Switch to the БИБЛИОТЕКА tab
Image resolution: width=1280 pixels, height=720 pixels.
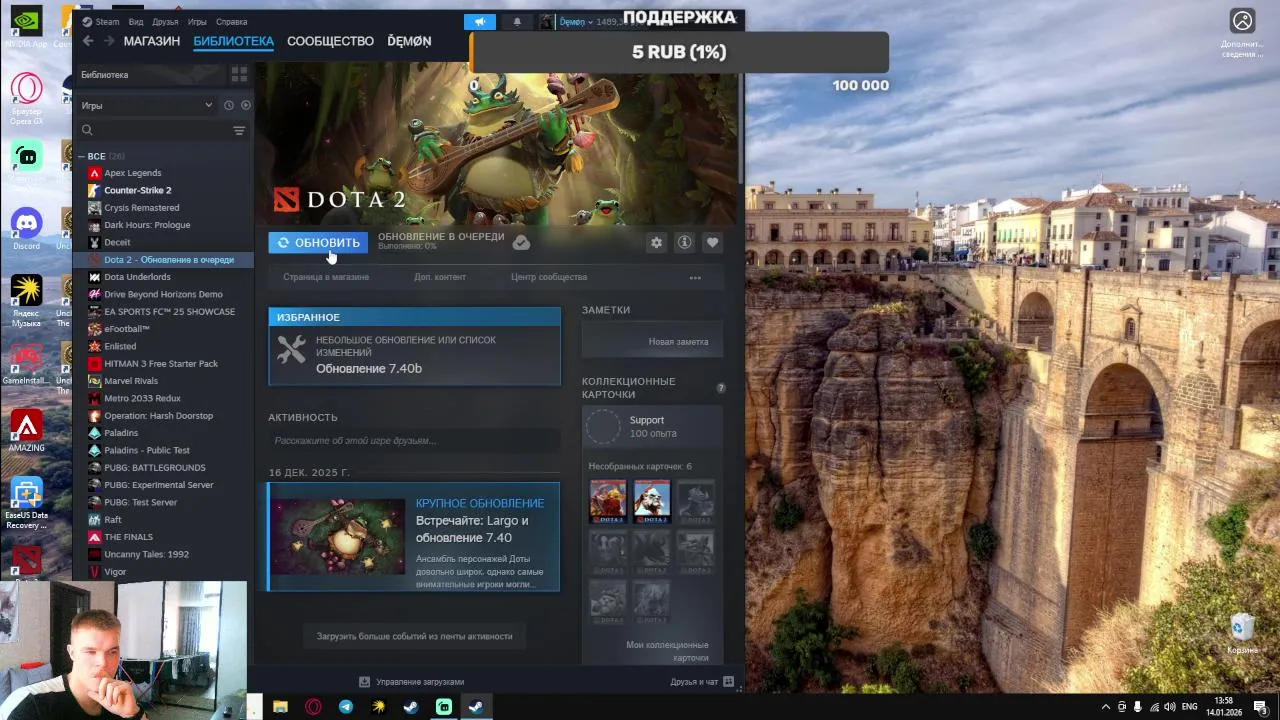click(x=233, y=41)
